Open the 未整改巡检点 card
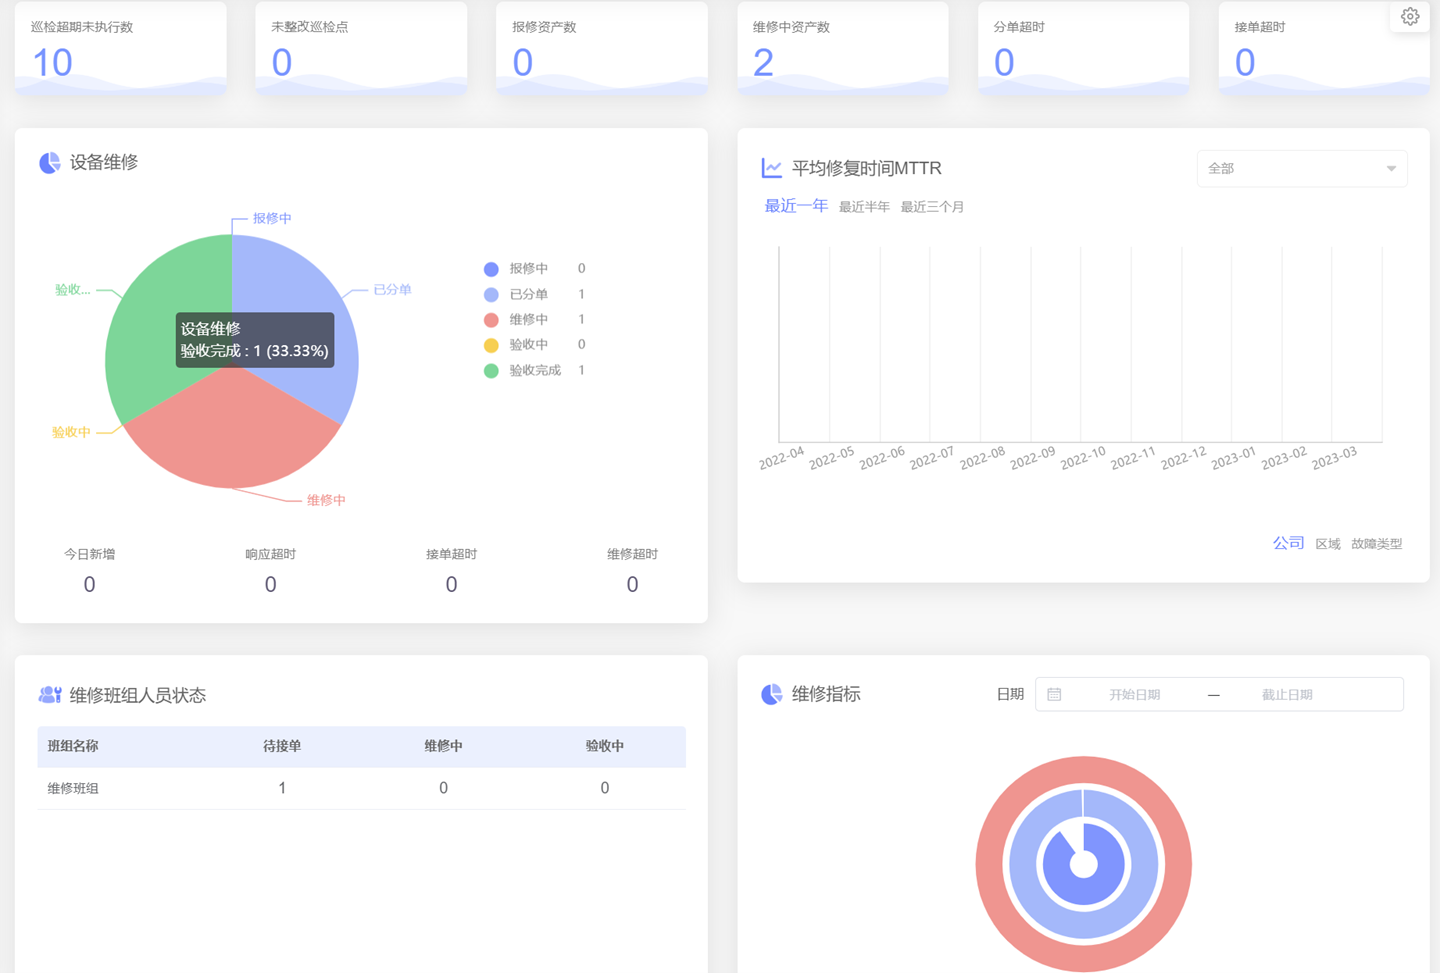This screenshot has width=1440, height=973. tap(361, 49)
